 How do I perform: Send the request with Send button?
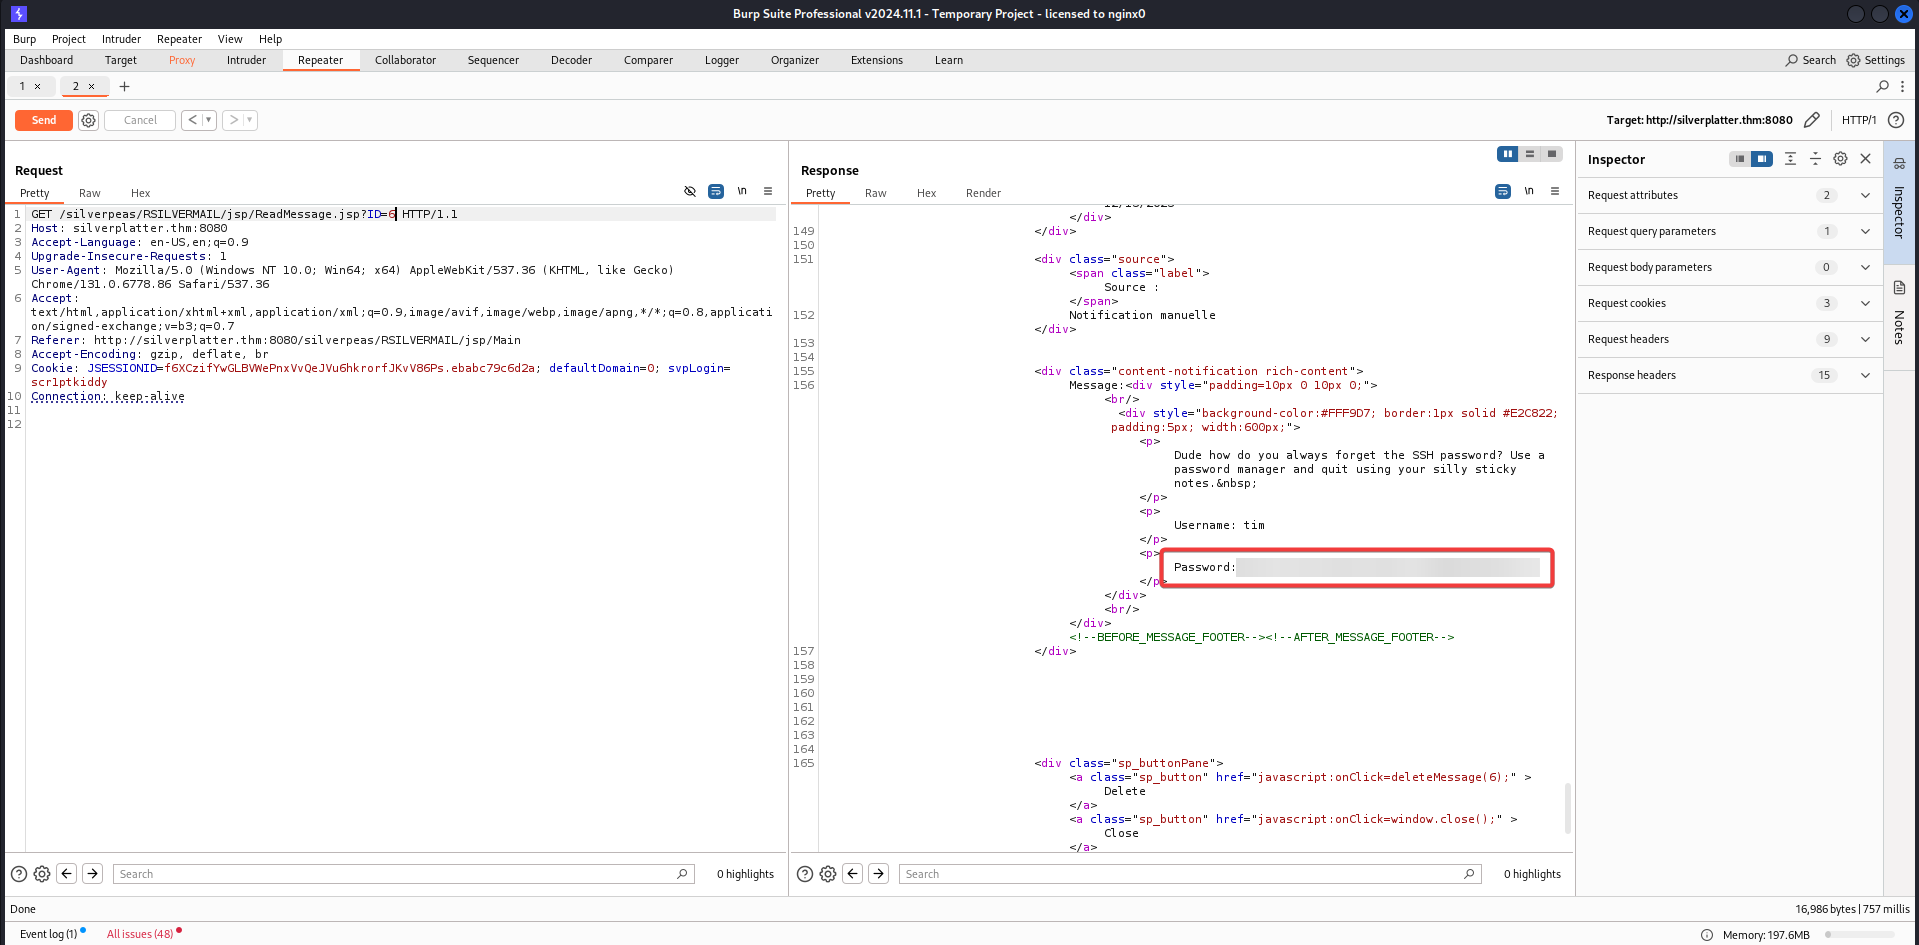pos(44,120)
